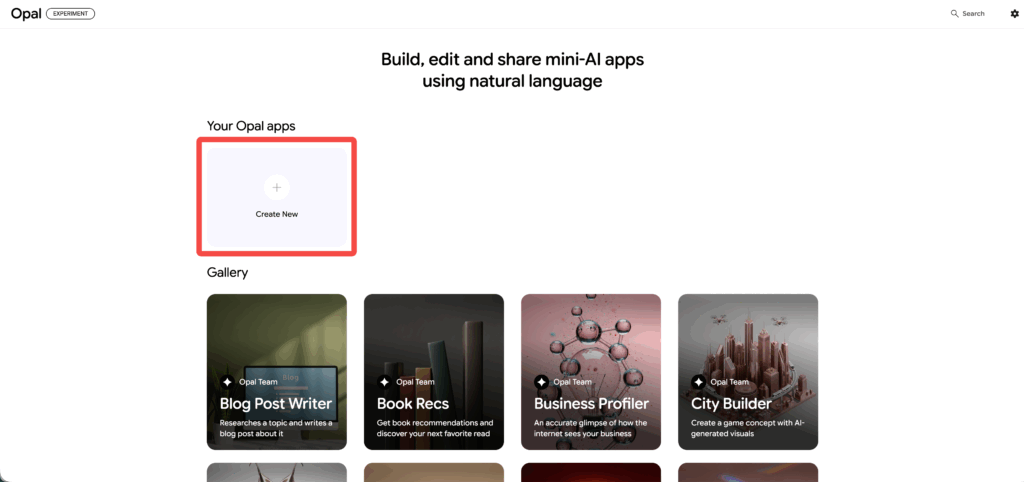Launch the Business Profiler app title
Viewport: 1024px width, 482px height.
[591, 404]
